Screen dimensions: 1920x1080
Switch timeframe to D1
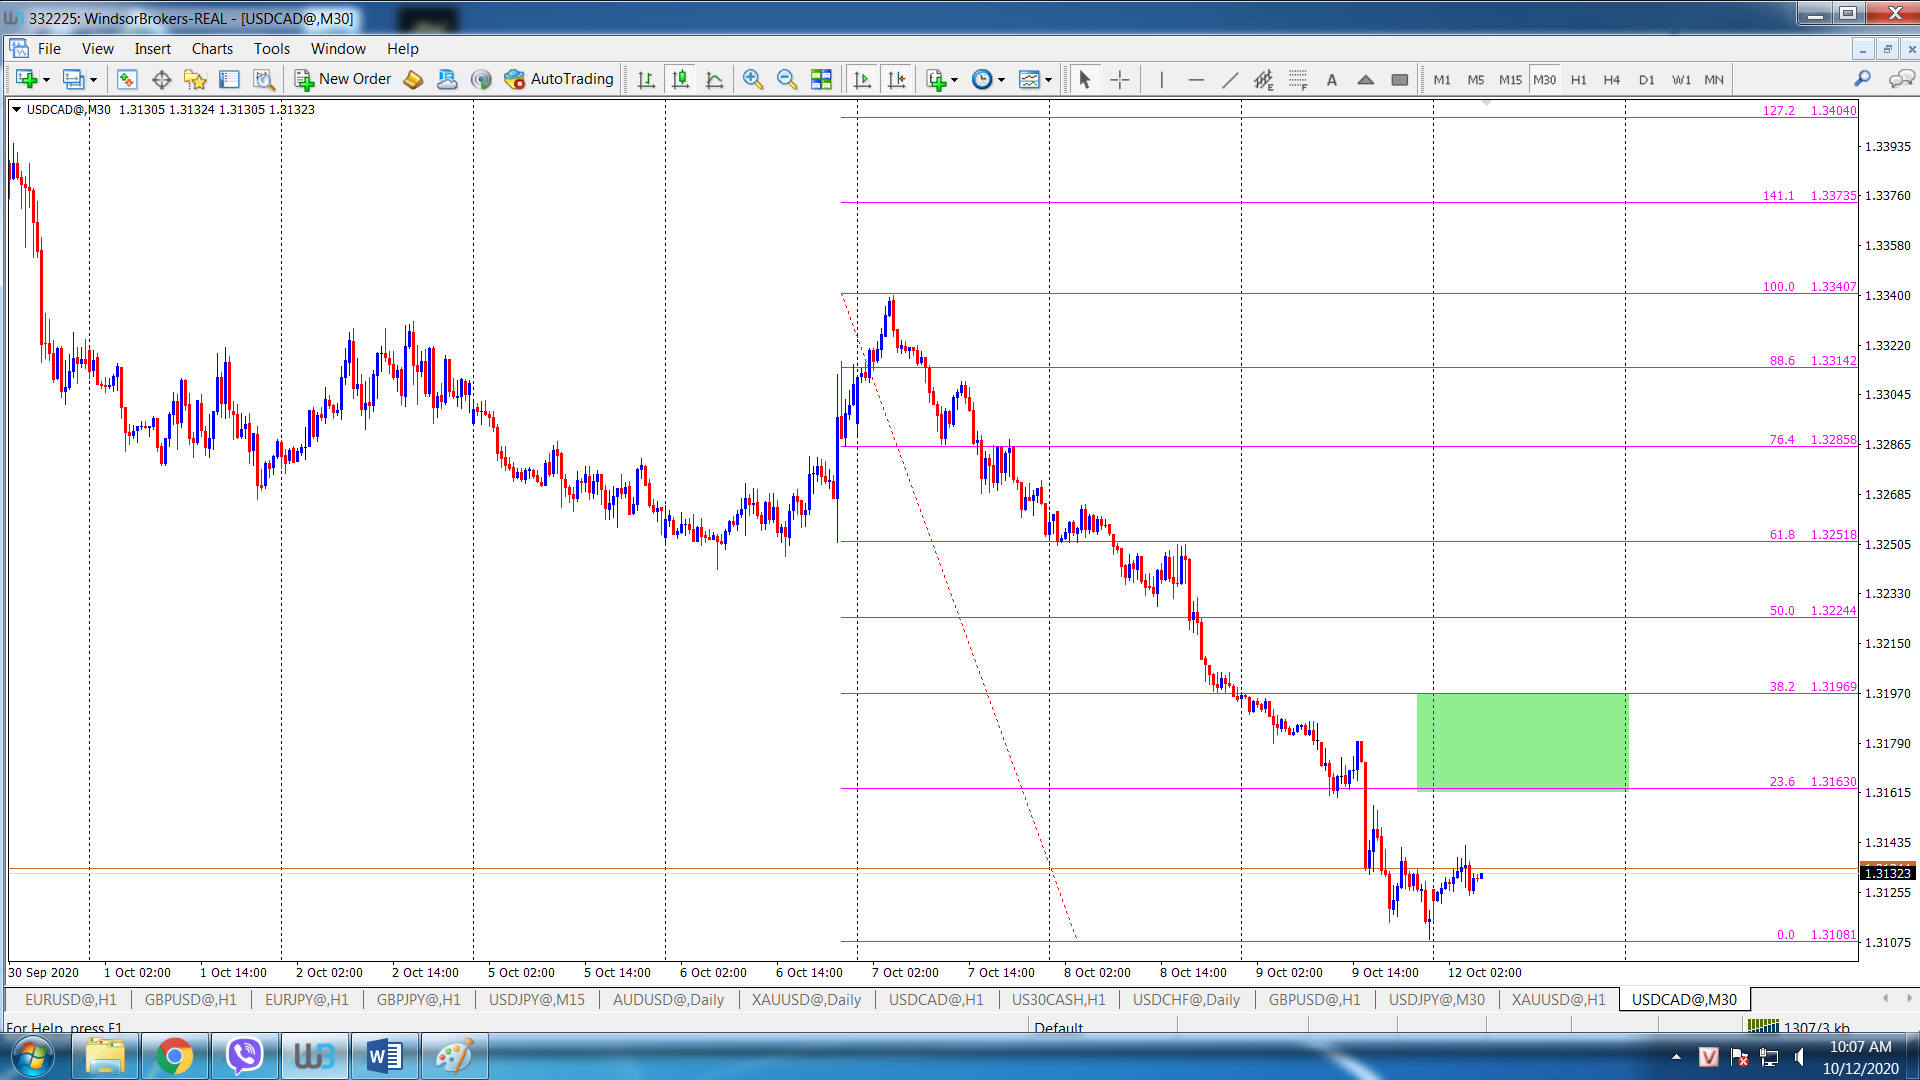click(x=1647, y=80)
